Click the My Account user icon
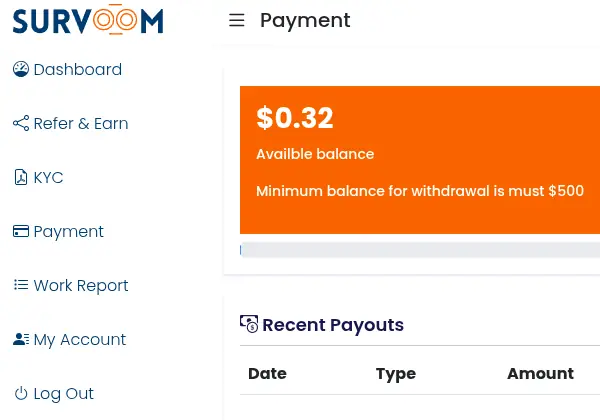 point(21,339)
